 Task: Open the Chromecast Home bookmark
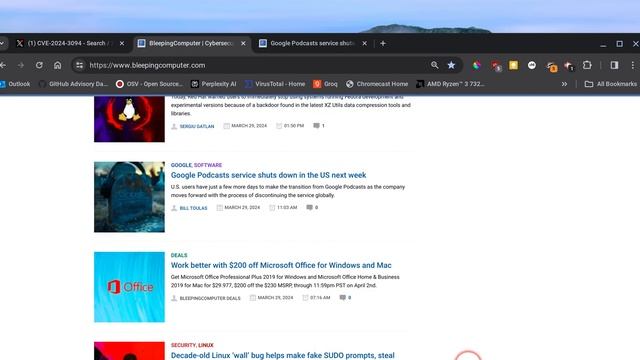coord(377,84)
